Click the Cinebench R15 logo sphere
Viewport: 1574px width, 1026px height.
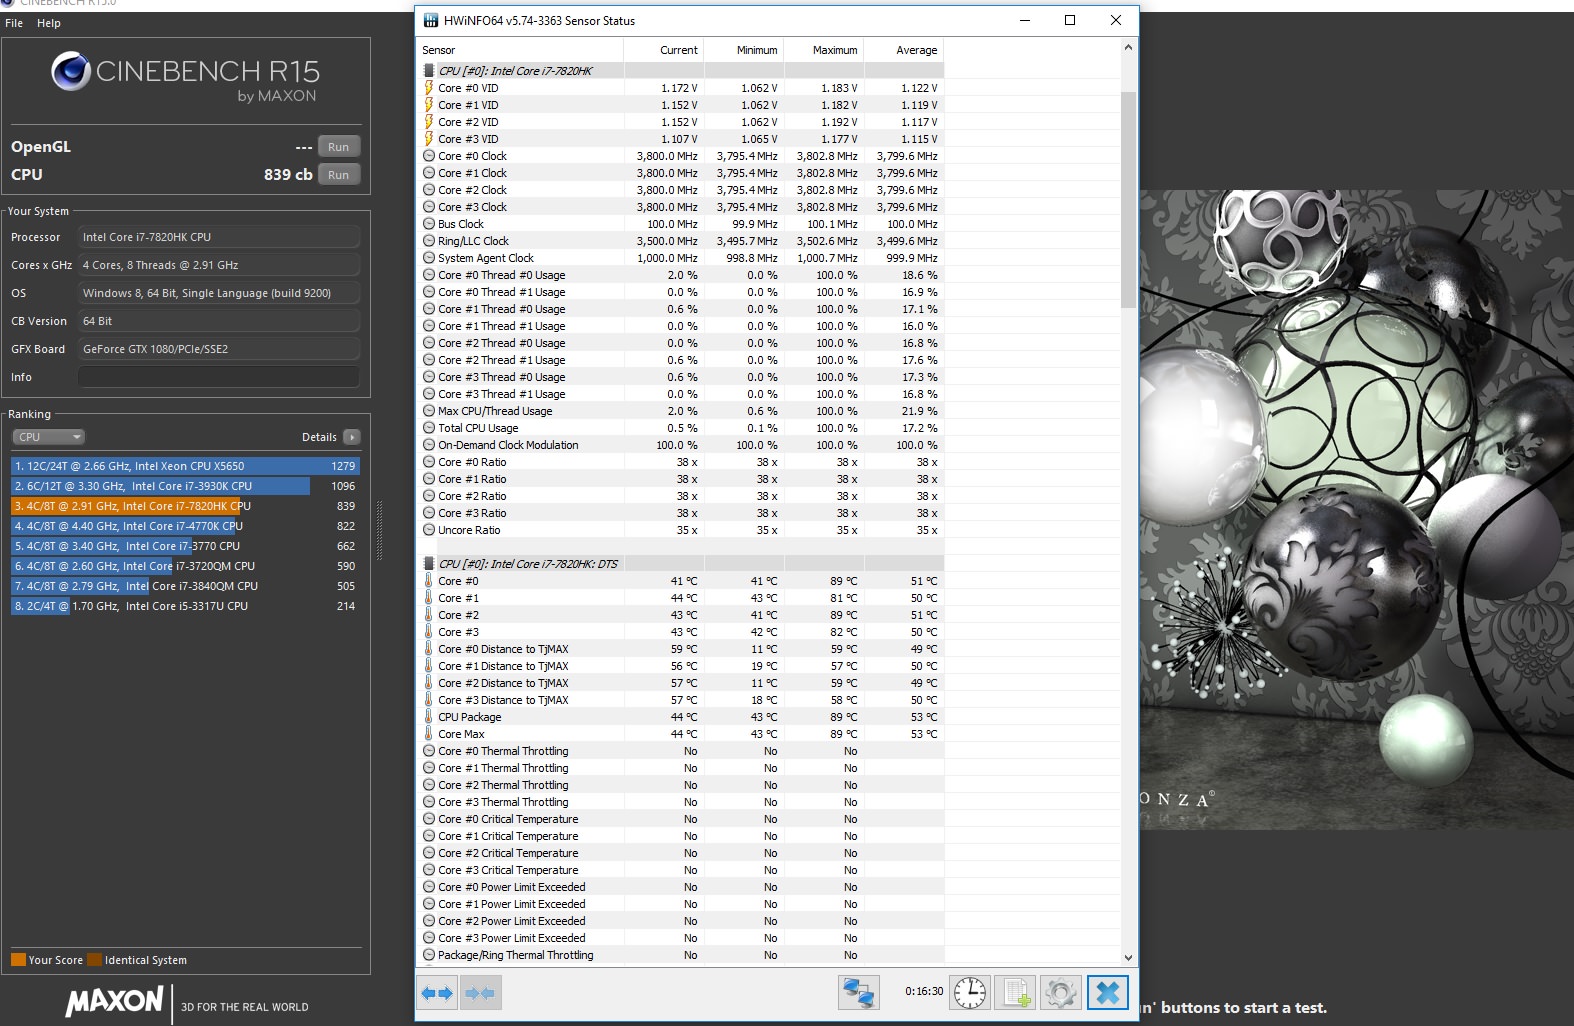pyautogui.click(x=71, y=71)
